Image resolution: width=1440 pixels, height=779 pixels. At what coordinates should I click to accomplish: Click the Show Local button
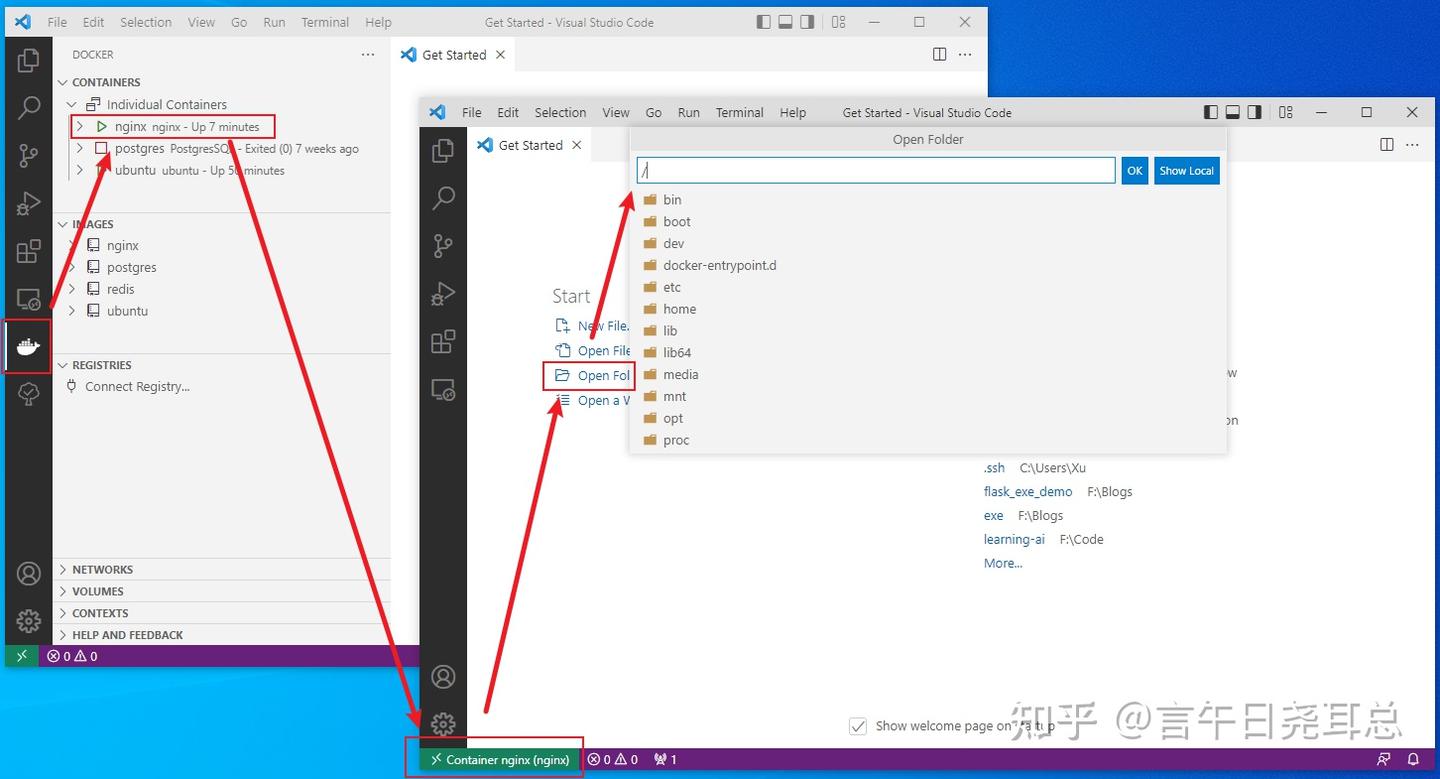point(1186,170)
